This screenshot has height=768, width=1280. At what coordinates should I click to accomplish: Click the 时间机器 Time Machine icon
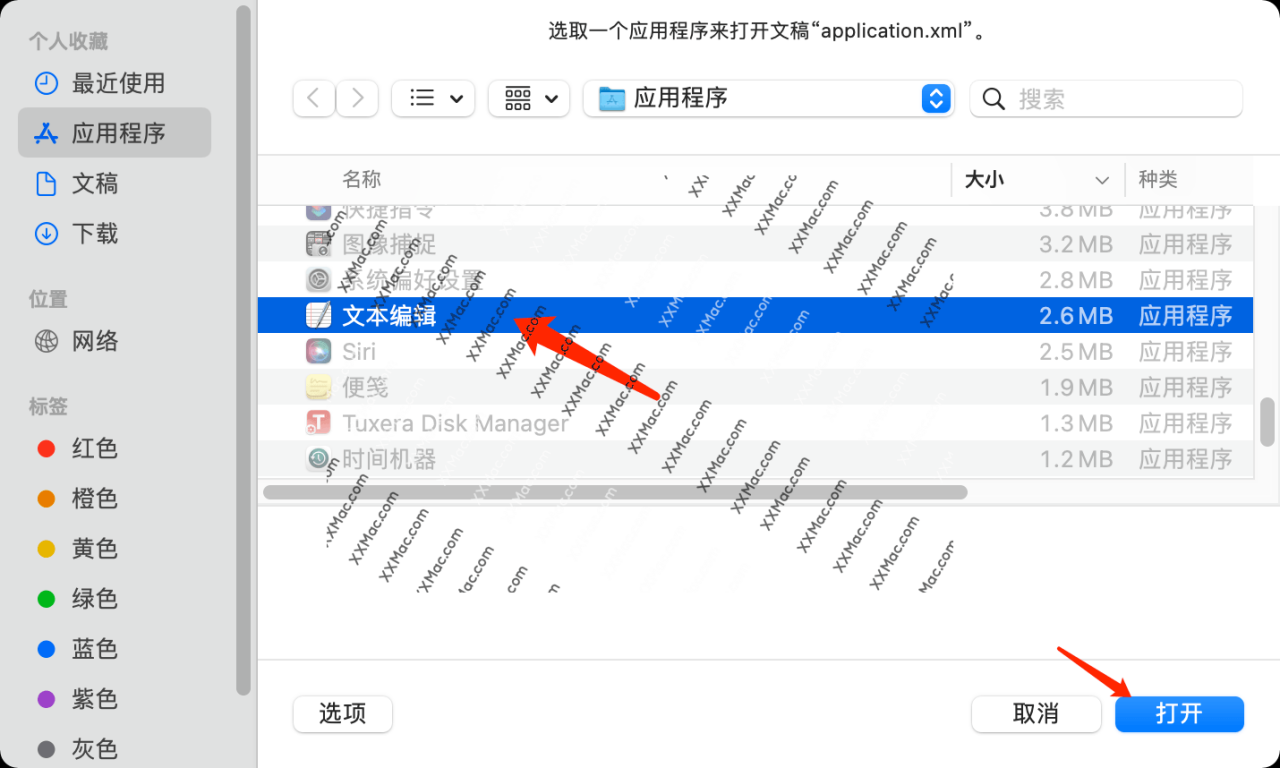[318, 459]
